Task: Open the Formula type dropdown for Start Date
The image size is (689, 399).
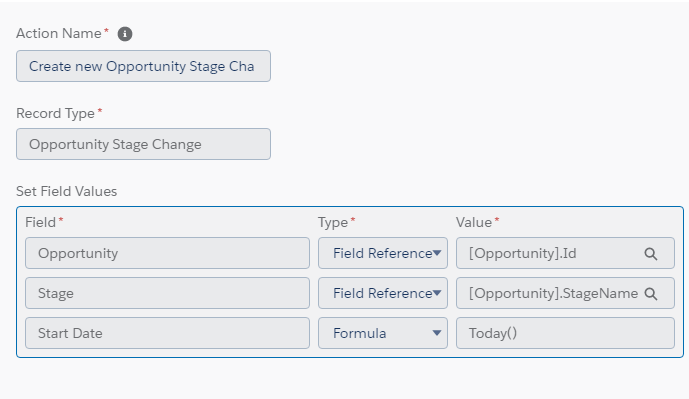Action: tap(383, 333)
